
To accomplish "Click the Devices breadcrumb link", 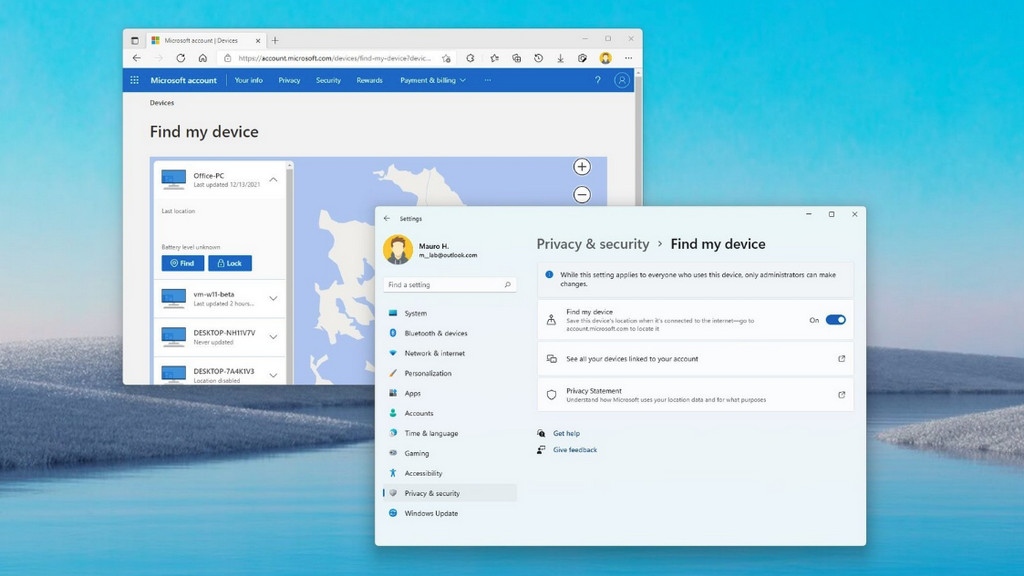I will point(162,103).
